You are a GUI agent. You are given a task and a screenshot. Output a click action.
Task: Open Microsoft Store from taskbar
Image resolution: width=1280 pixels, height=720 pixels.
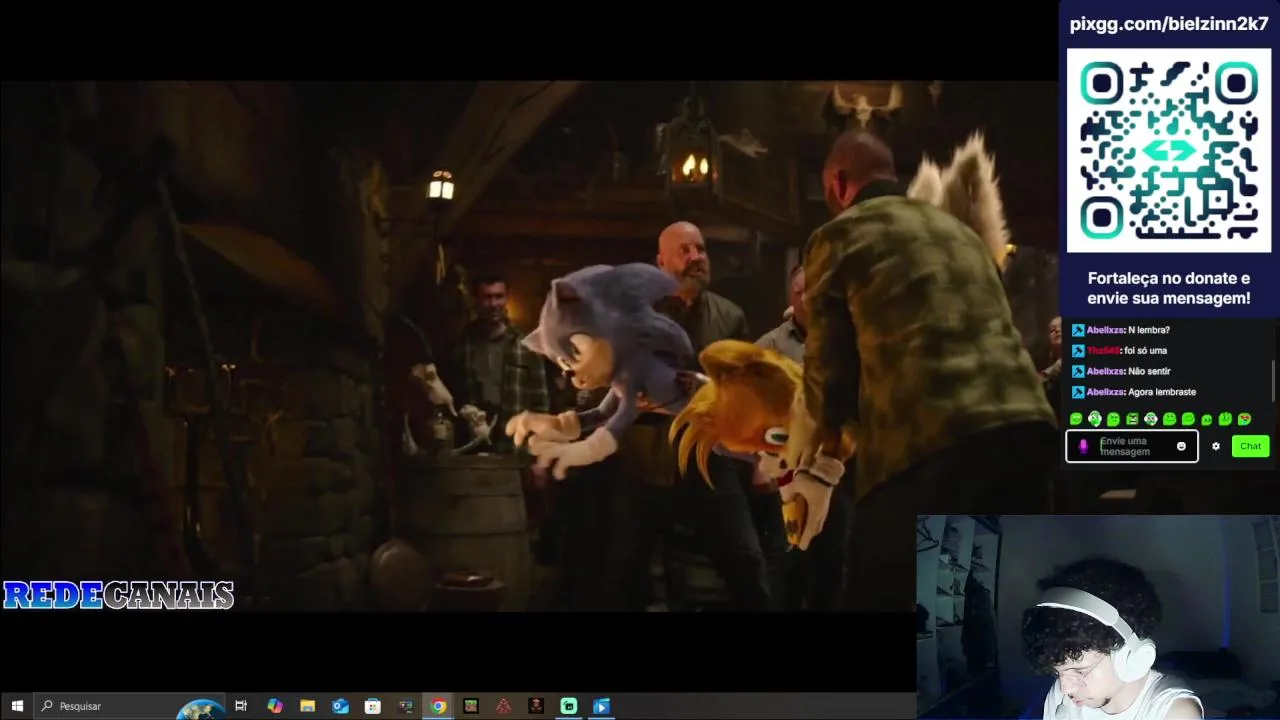(373, 706)
